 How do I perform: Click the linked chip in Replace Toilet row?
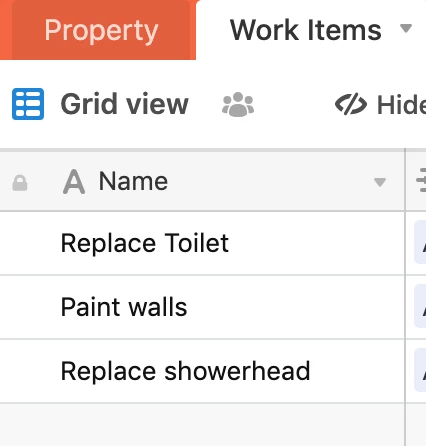point(420,242)
